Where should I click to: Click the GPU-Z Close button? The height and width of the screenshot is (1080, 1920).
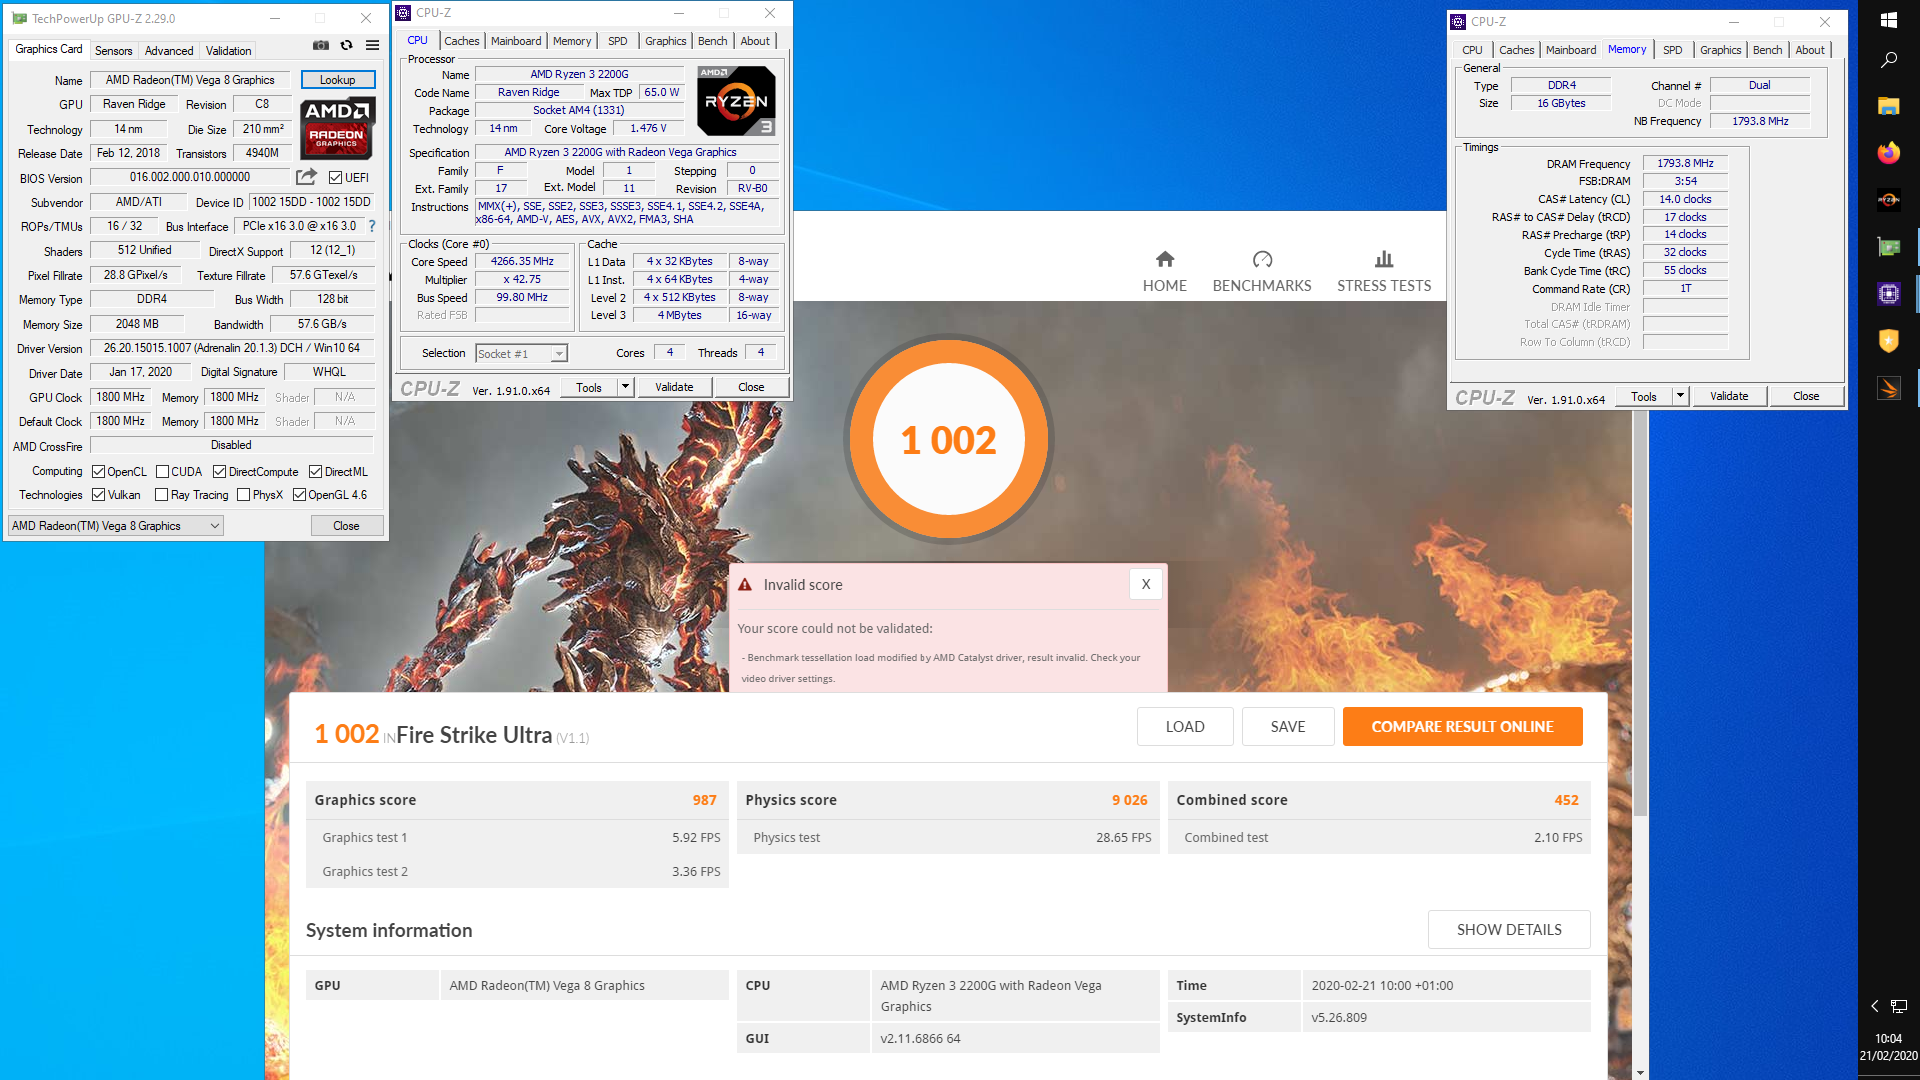pos(346,526)
